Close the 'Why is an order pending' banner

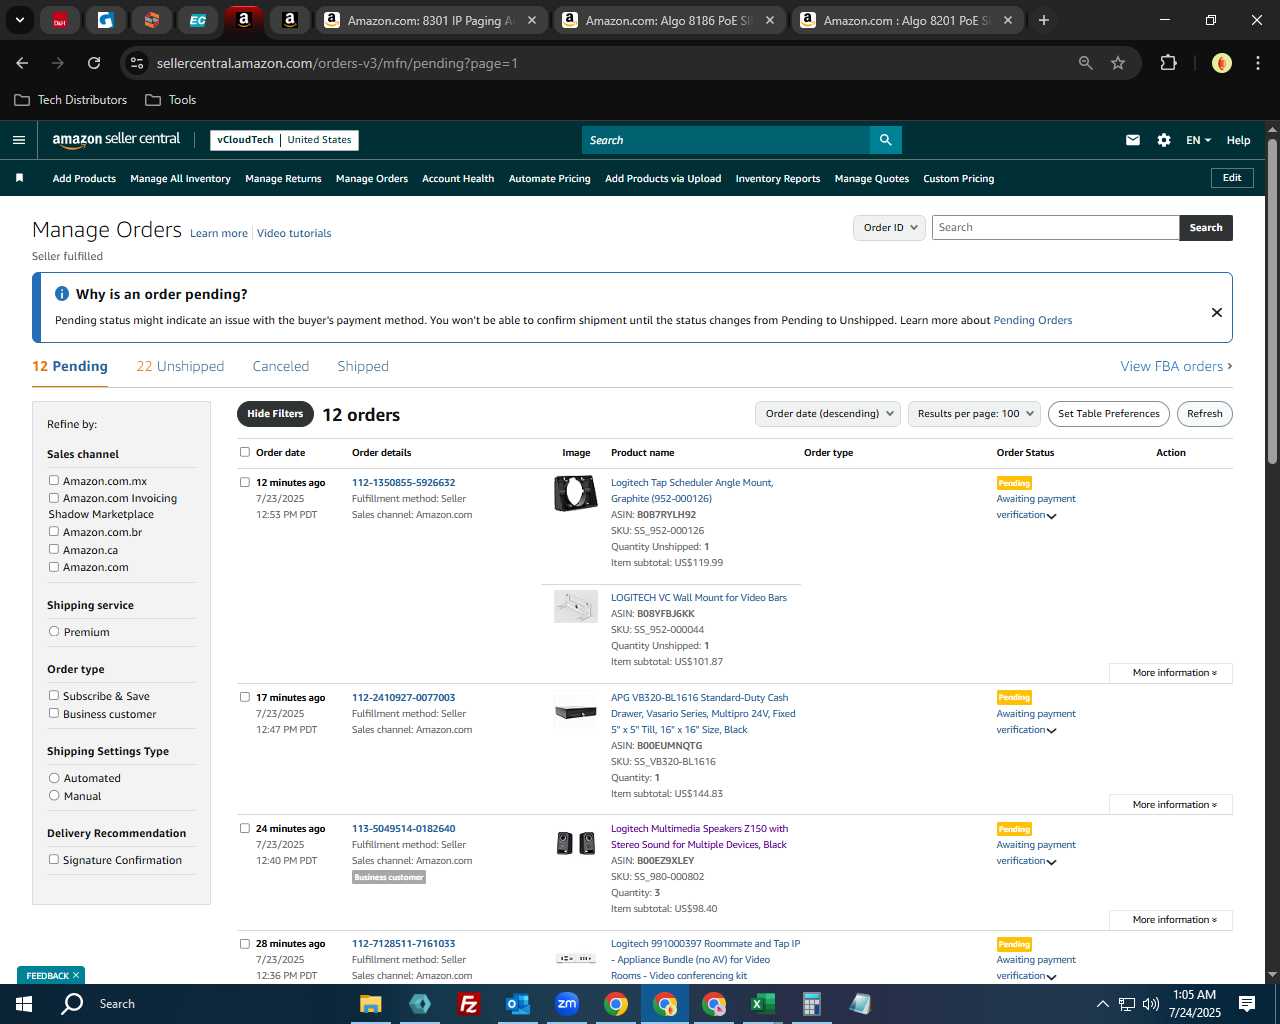1217,312
